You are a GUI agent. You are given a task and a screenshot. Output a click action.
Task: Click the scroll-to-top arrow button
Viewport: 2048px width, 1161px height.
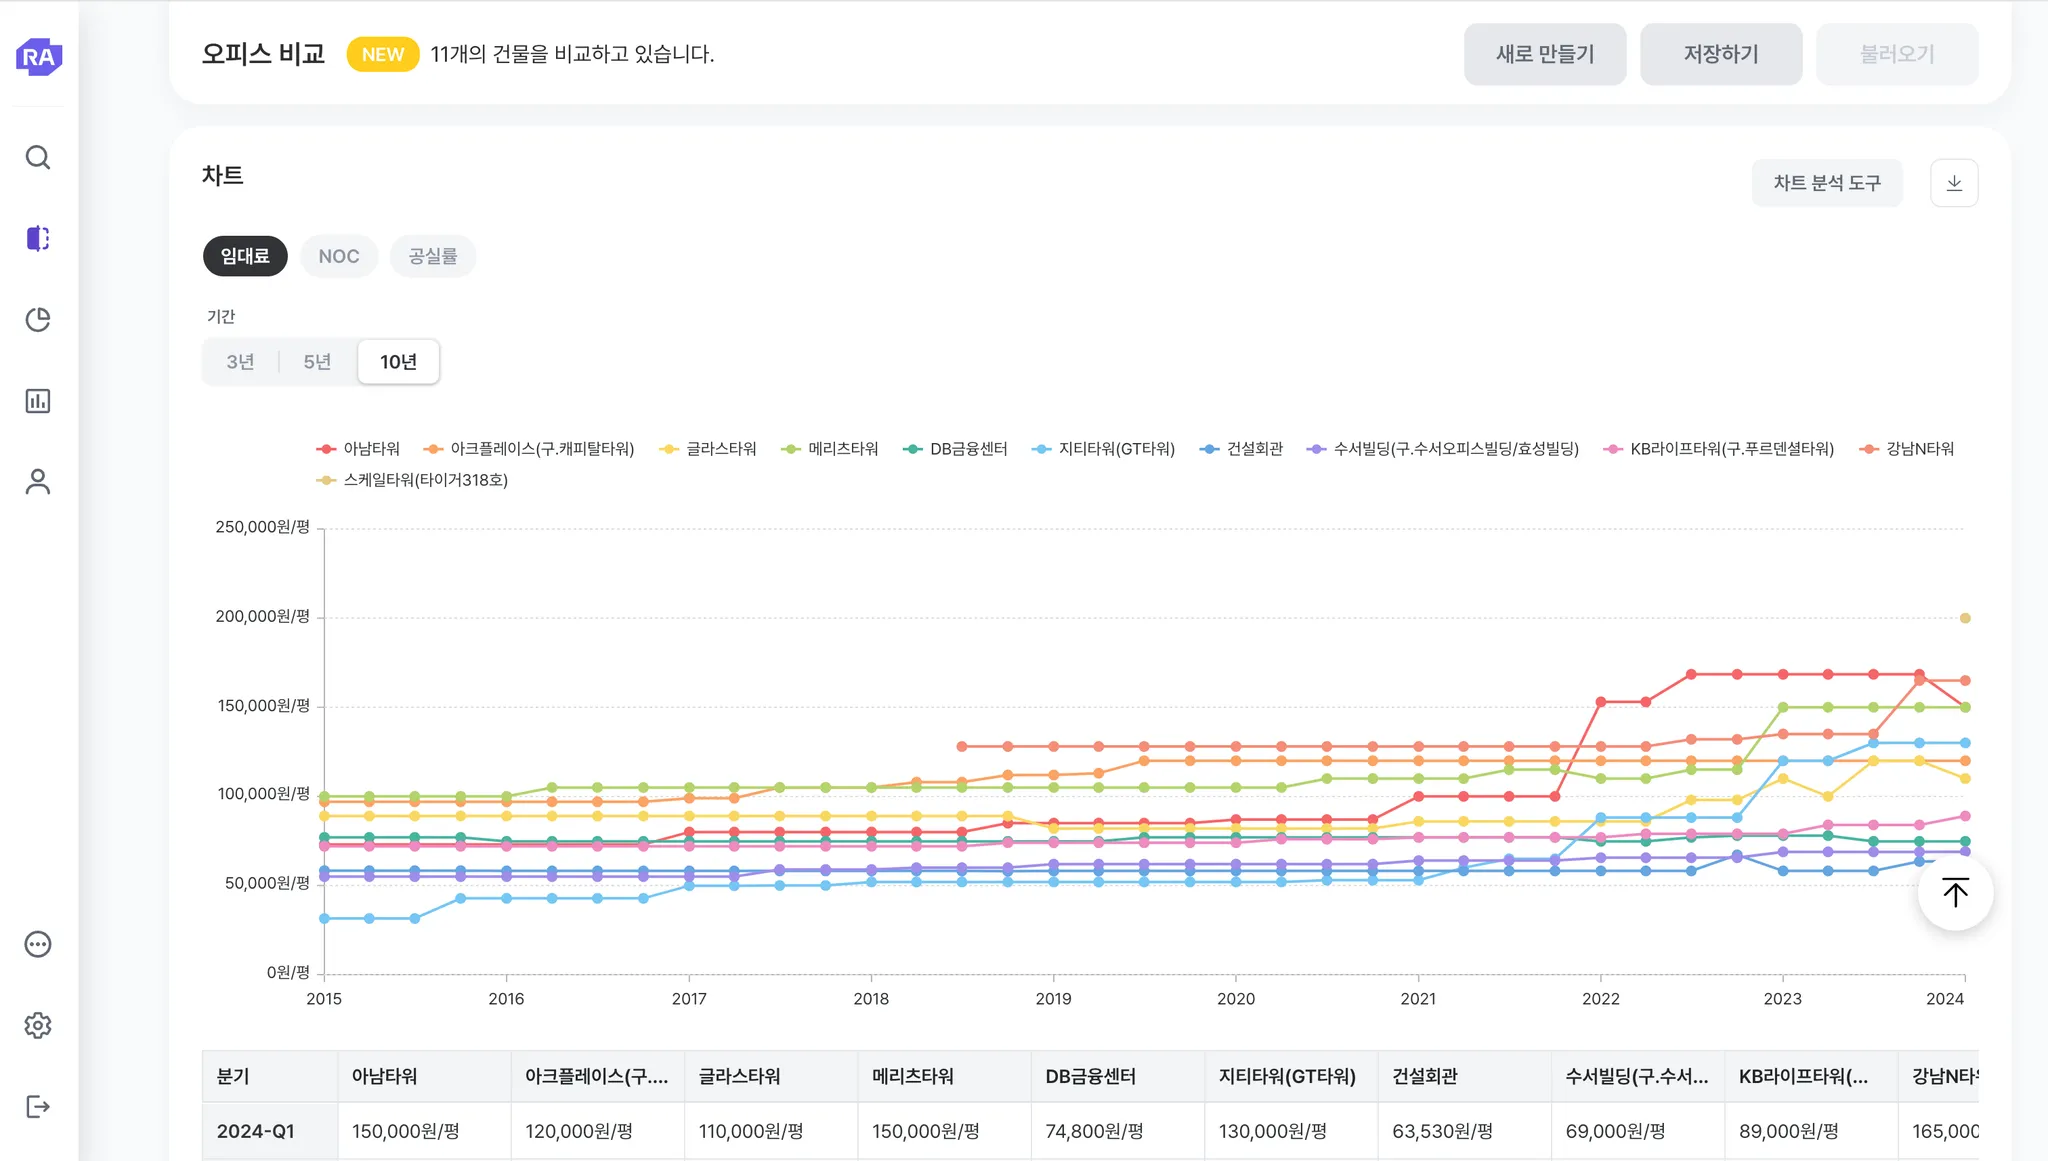pos(1955,892)
